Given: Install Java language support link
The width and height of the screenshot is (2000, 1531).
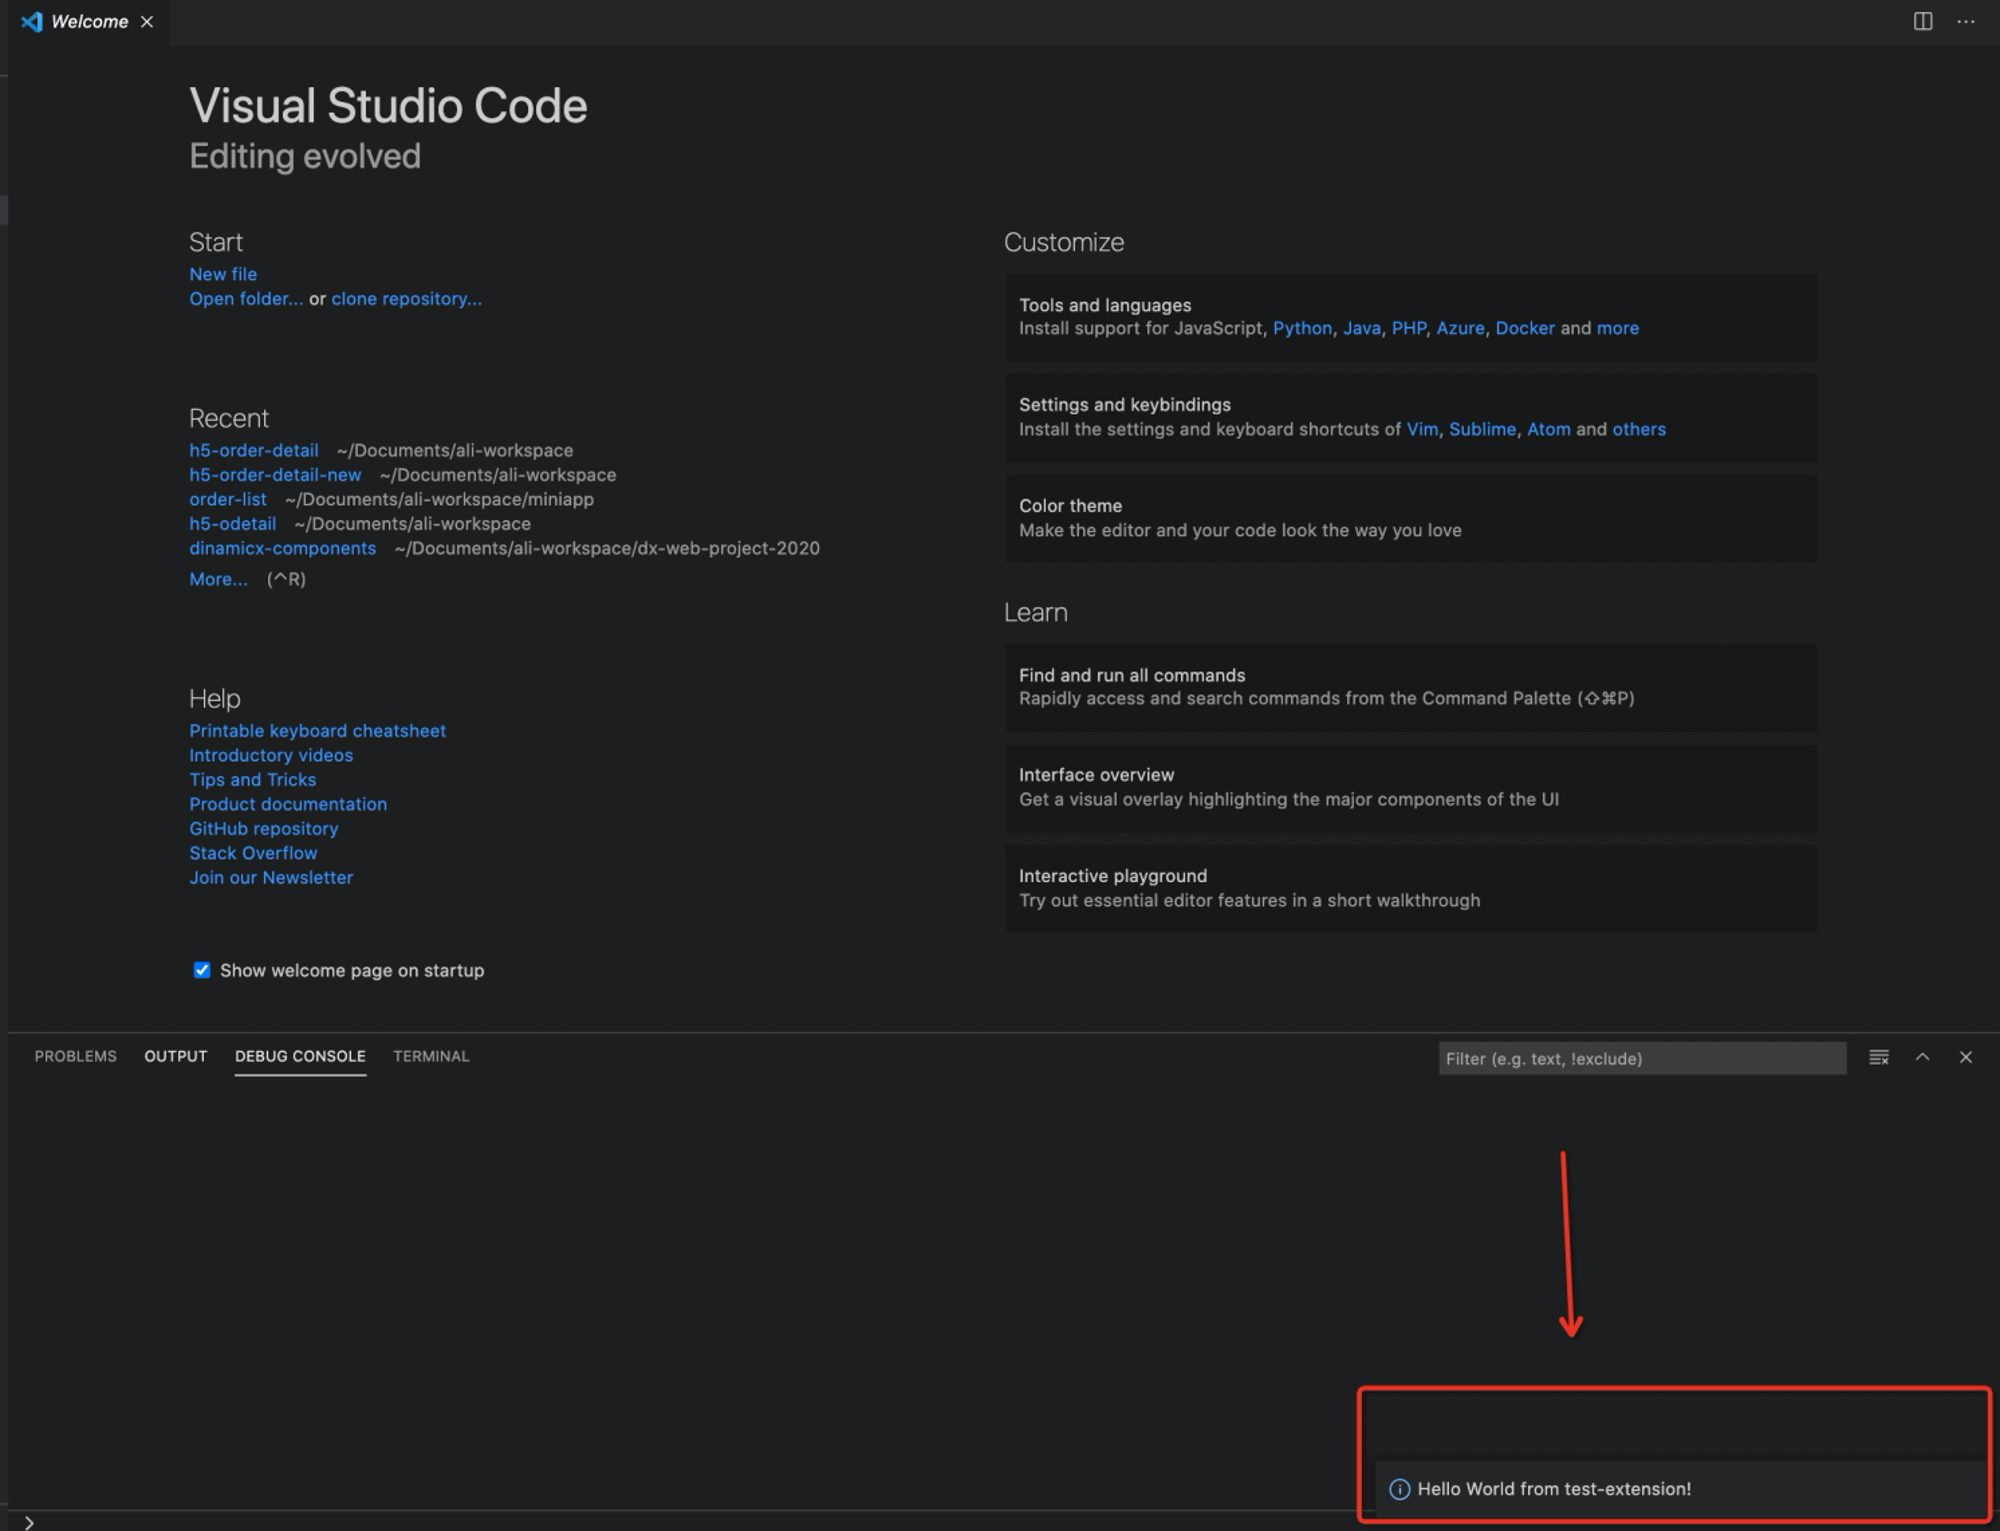Looking at the screenshot, I should (x=1361, y=328).
